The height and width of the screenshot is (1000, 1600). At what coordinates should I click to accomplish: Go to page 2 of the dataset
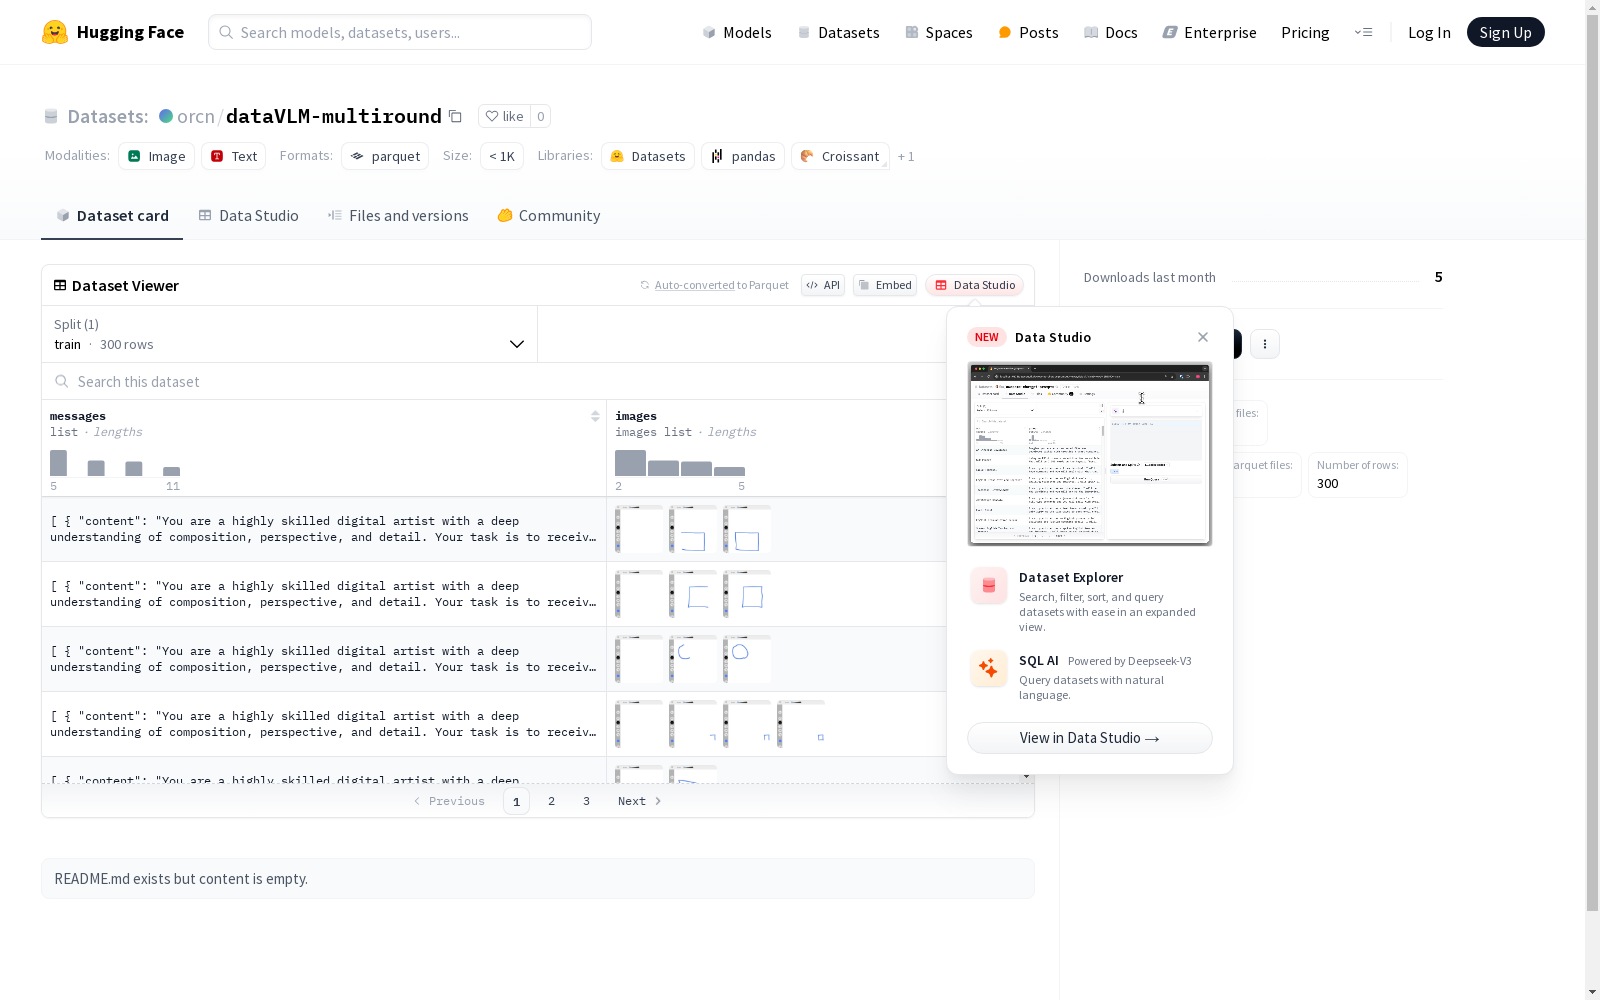pos(551,801)
